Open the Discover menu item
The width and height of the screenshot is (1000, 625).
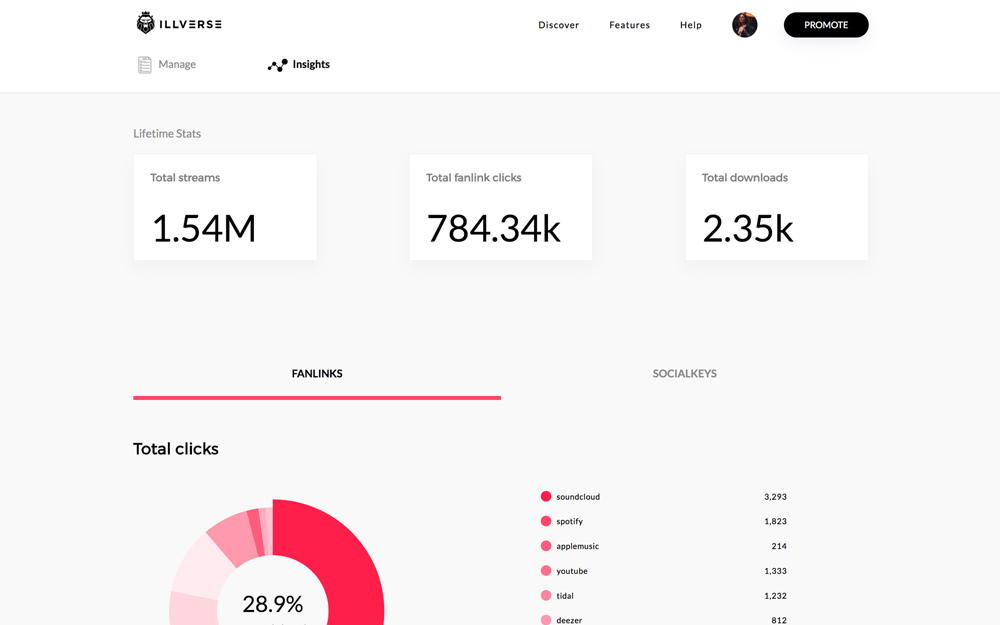(x=559, y=25)
